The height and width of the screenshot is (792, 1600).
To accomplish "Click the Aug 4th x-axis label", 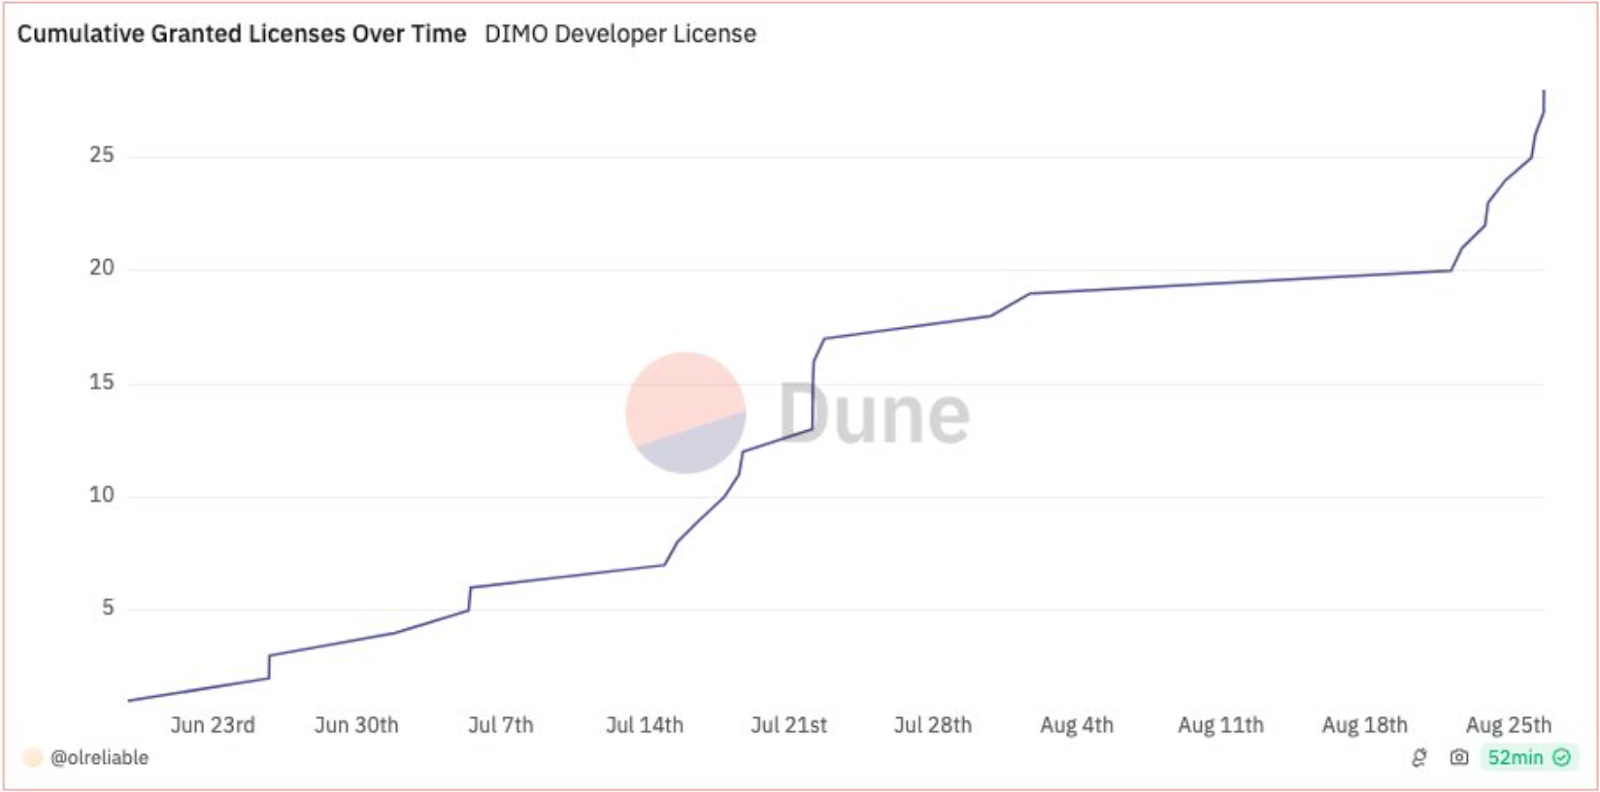I will [1077, 725].
